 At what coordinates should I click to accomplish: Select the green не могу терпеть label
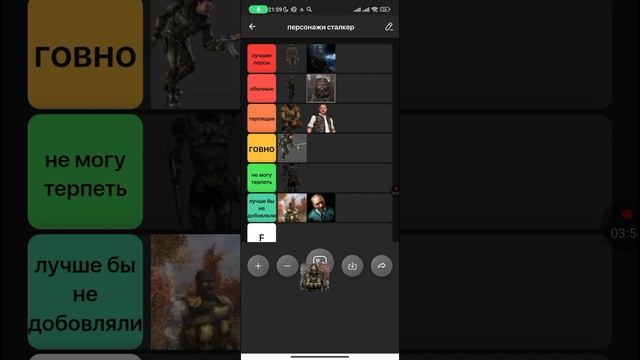pos(262,178)
